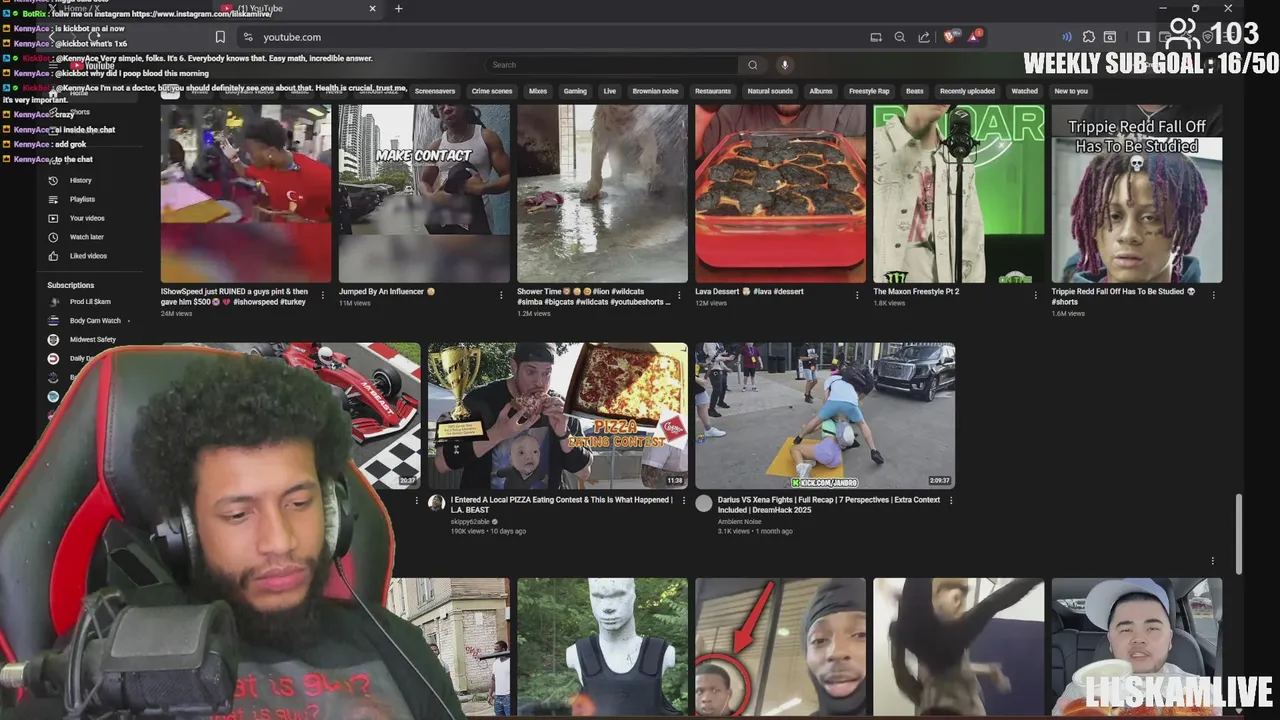Viewport: 1280px width, 720px height.
Task: Click the zoom magnifier icon in address bar
Action: (900, 37)
